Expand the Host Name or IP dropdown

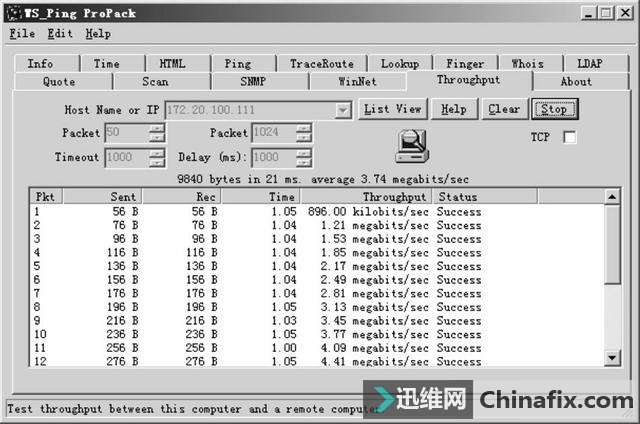(343, 110)
